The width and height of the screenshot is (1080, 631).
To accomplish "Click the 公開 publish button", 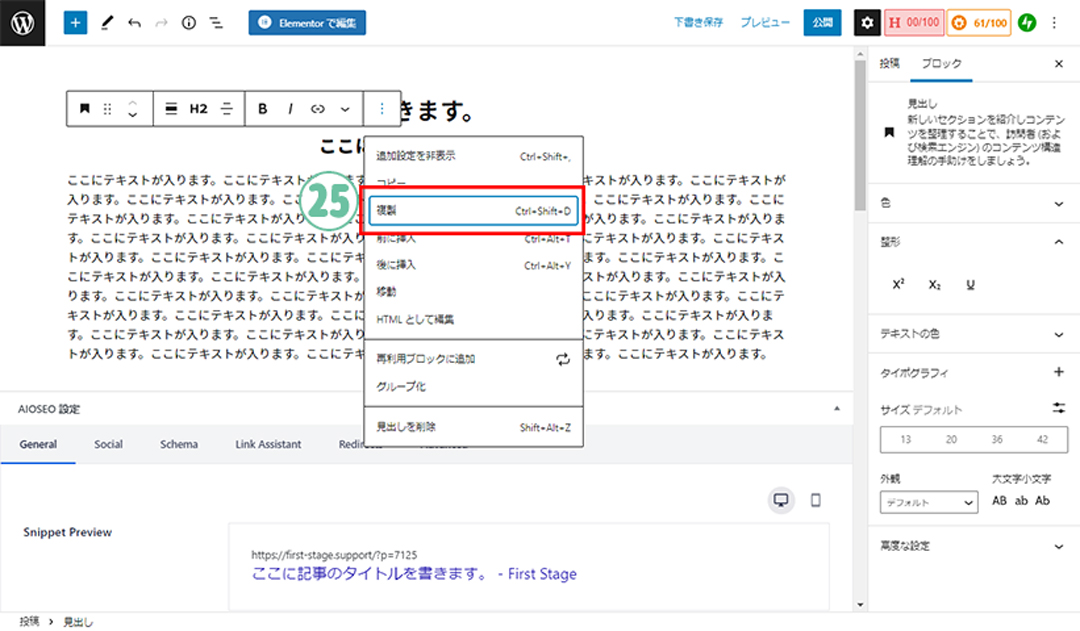I will [822, 22].
